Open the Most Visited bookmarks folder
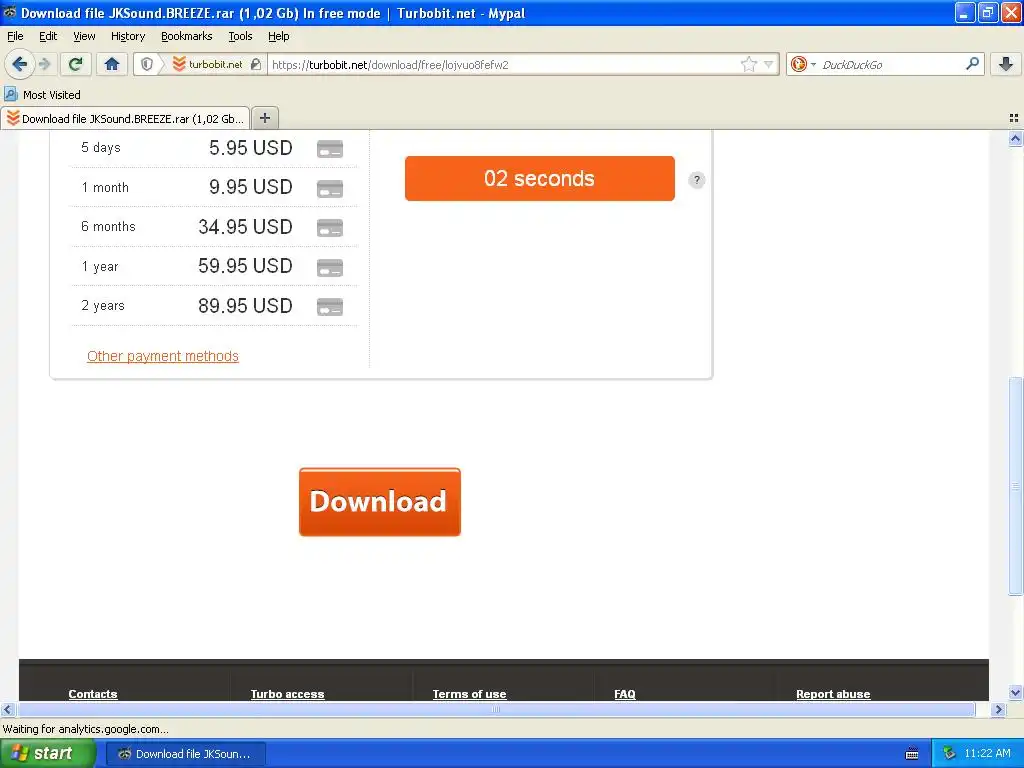This screenshot has height=768, width=1024. [x=43, y=95]
